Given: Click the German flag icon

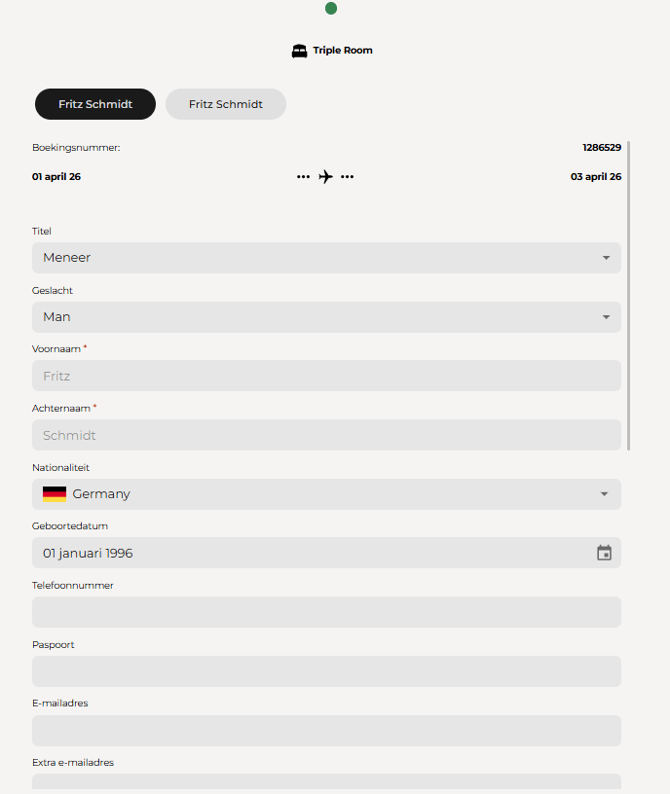Looking at the screenshot, I should pos(55,494).
